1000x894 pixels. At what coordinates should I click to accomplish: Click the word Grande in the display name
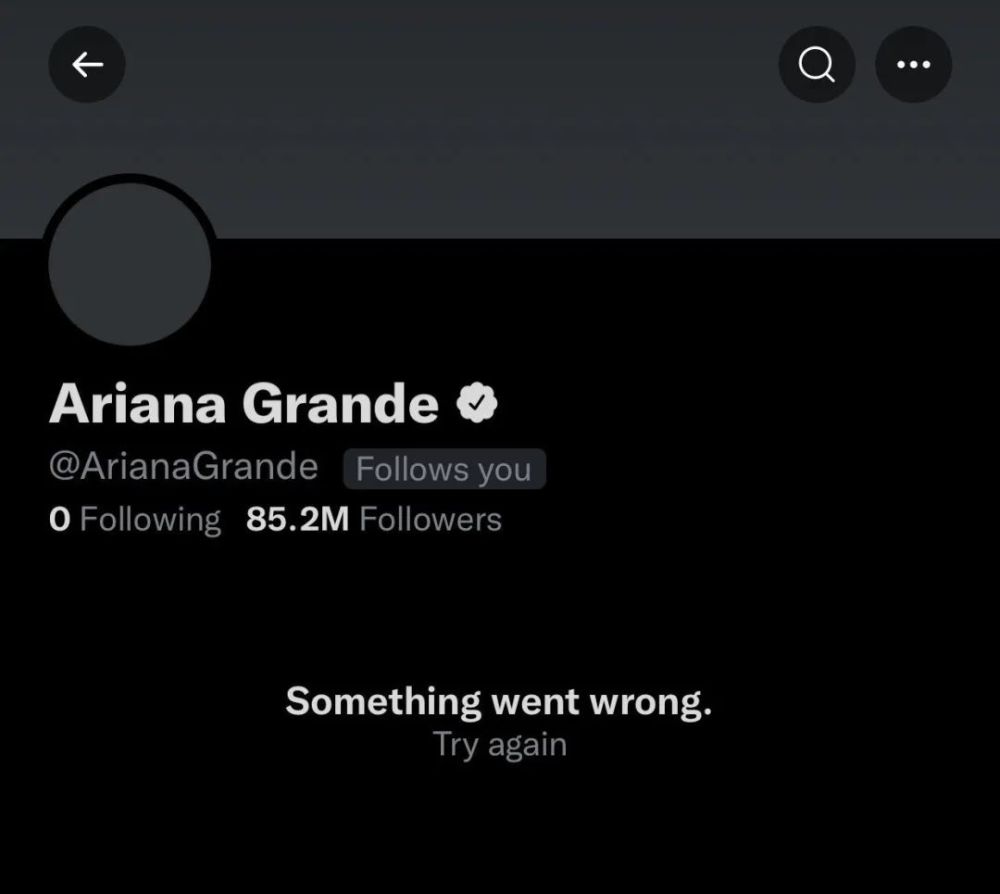tap(341, 404)
